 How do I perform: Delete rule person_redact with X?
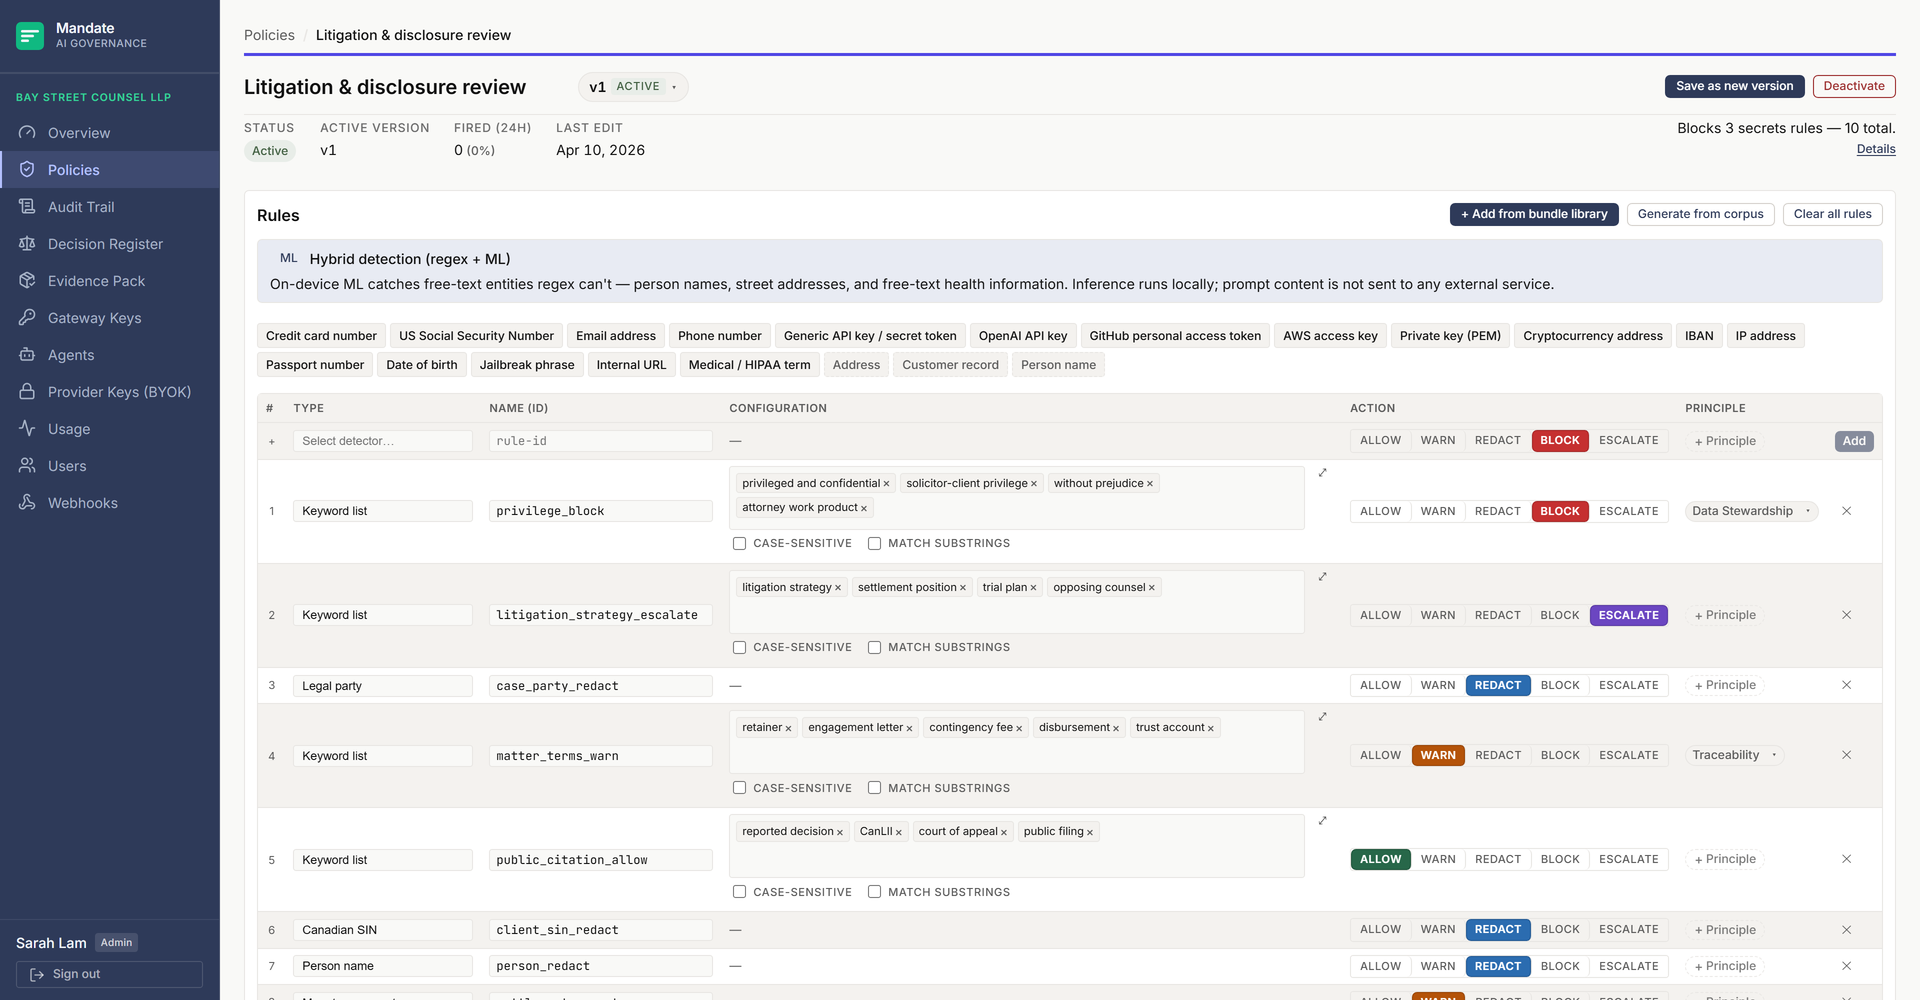(1846, 966)
